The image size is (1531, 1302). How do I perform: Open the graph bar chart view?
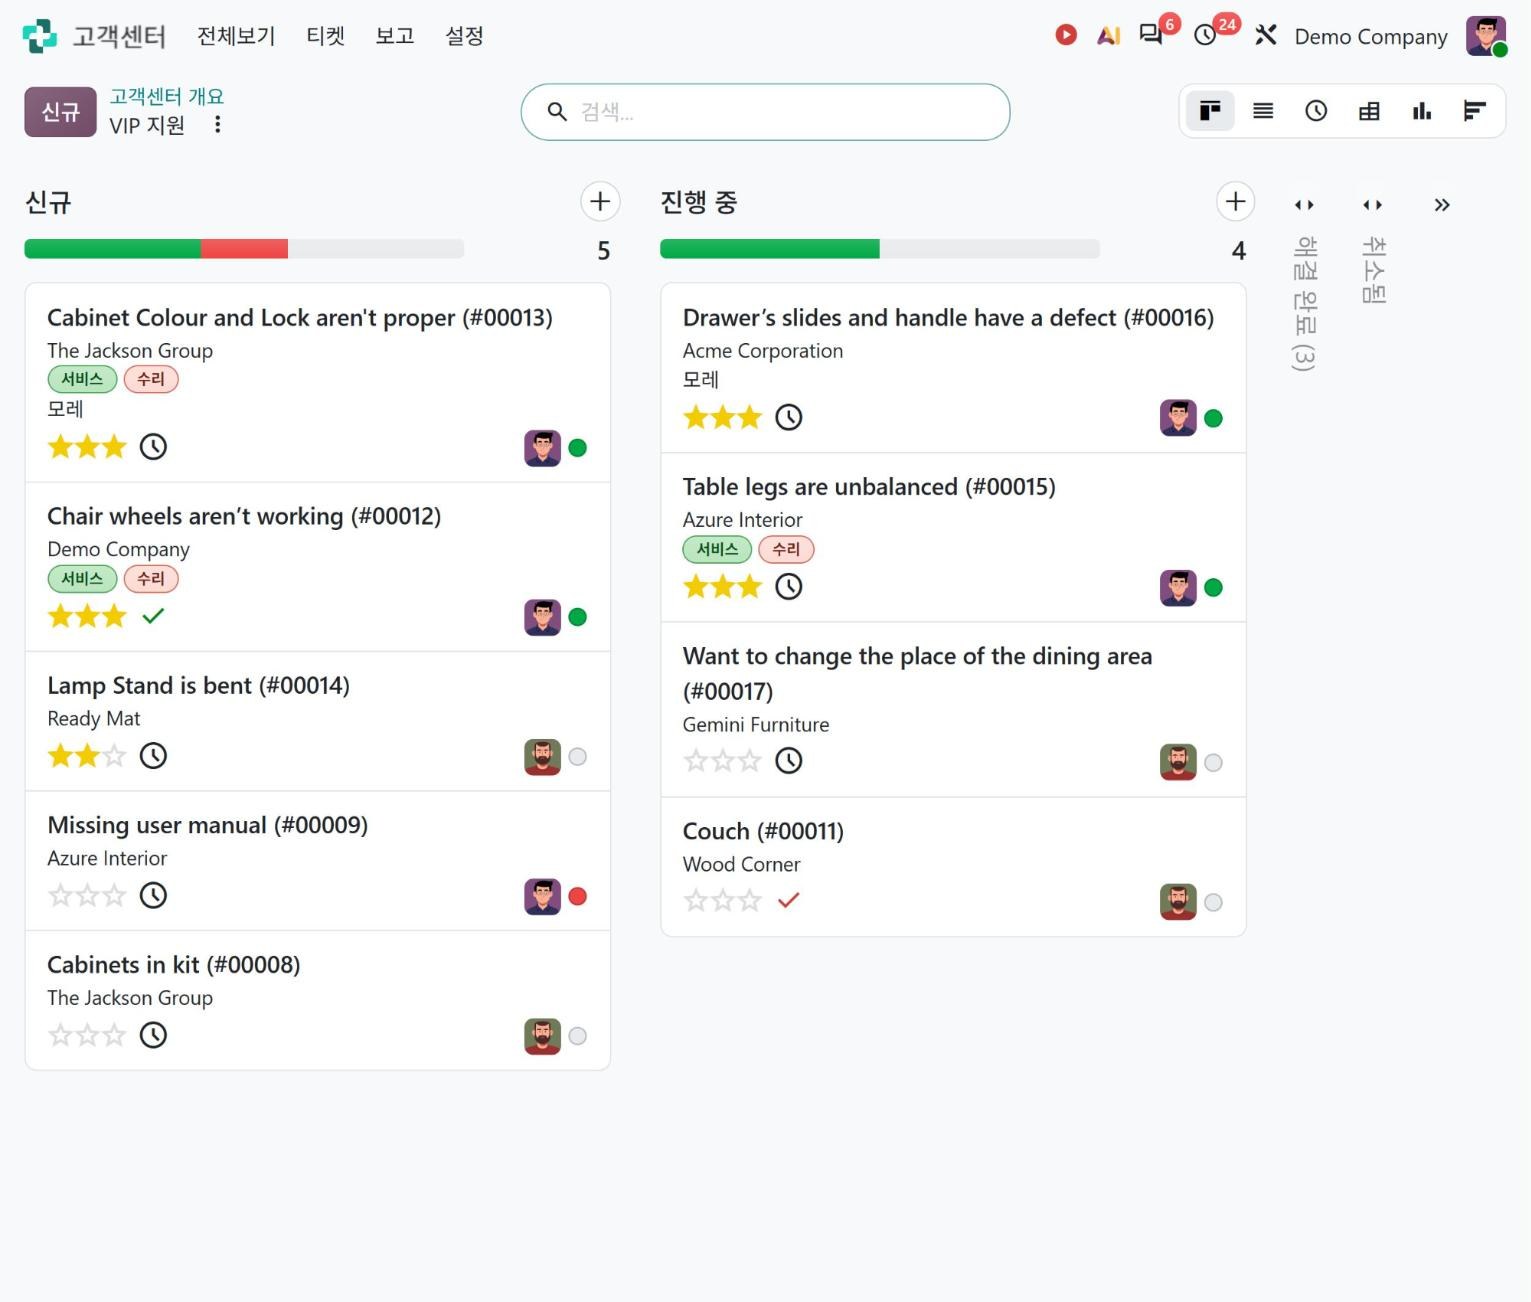[1422, 111]
